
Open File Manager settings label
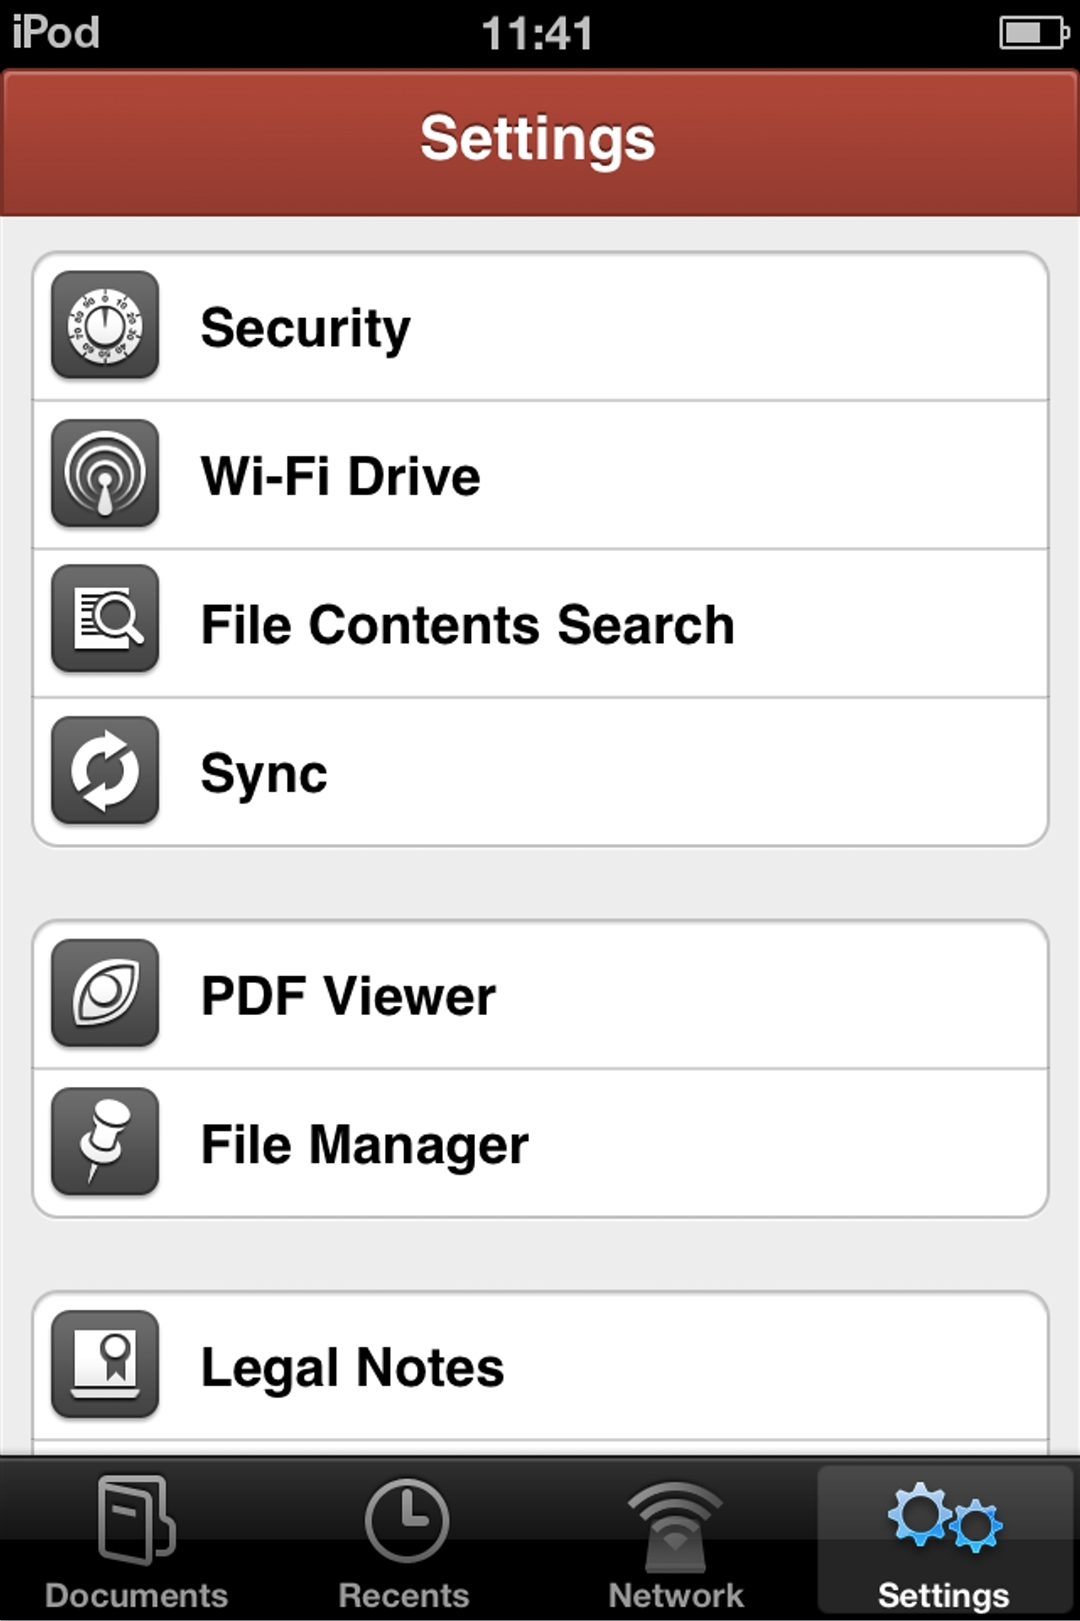364,1145
